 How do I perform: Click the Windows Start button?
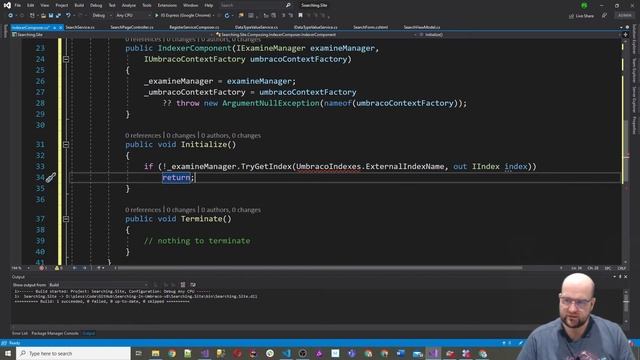click(x=8, y=353)
